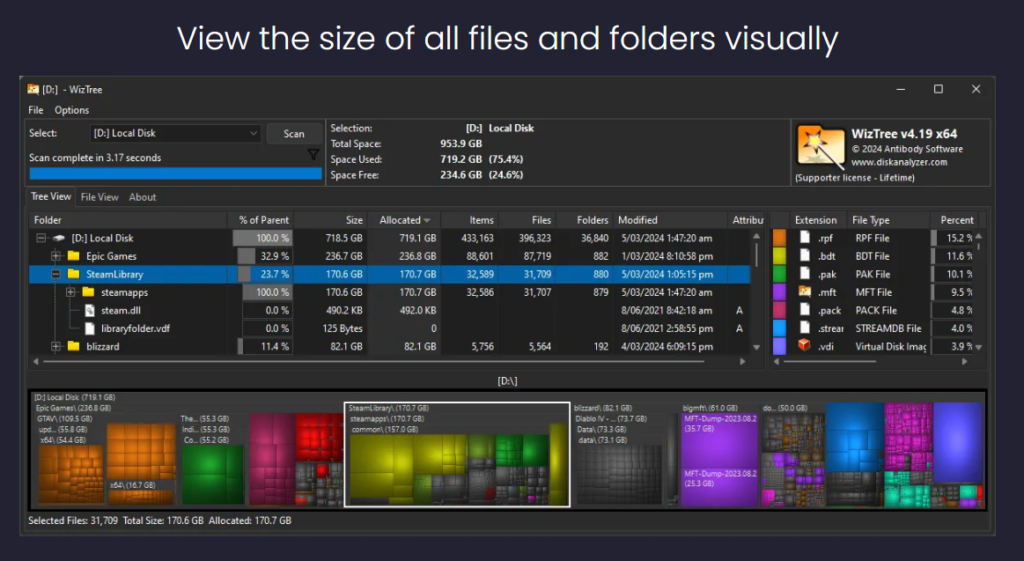Click the .vdi virtual disk cube icon
1024x561 pixels.
(x=805, y=345)
